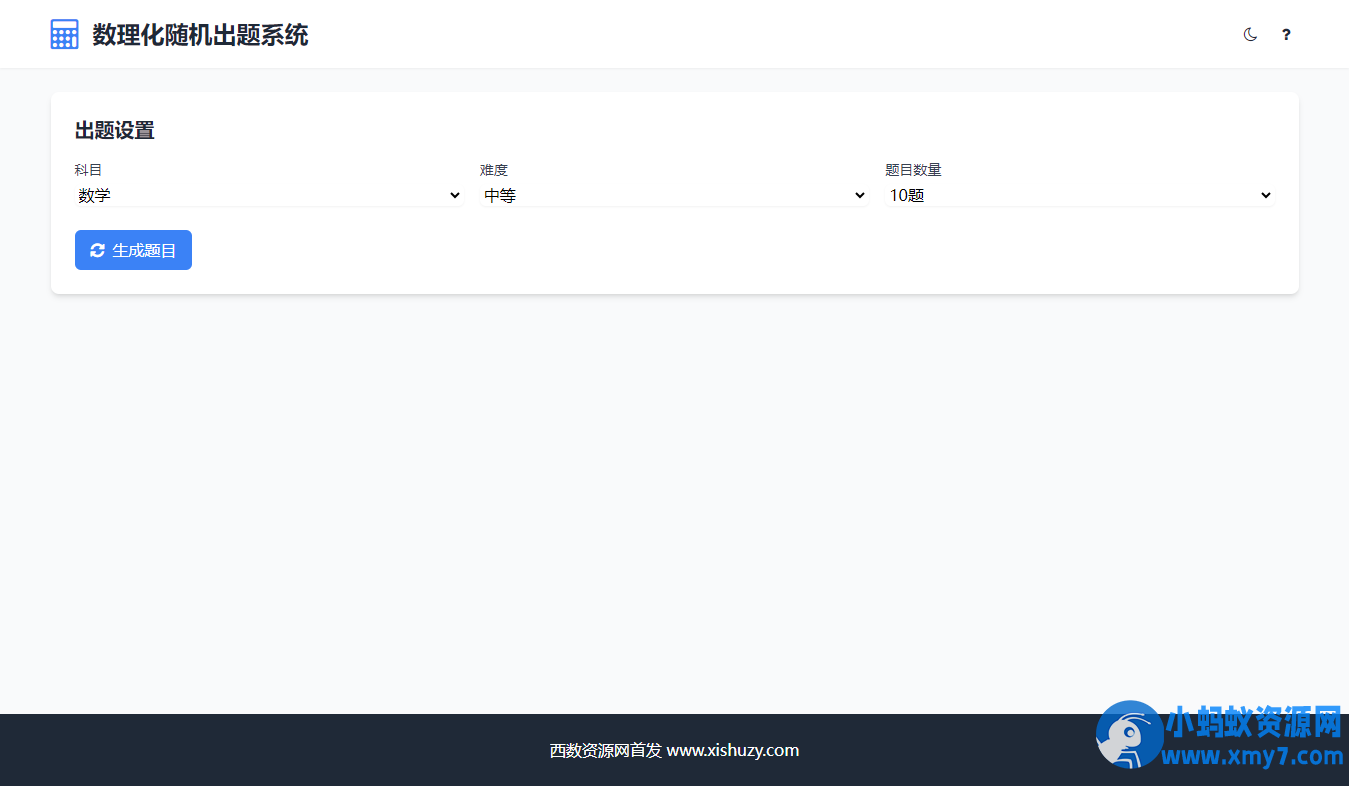The height and width of the screenshot is (786, 1349).
Task: Click the 数理化随机出题系统 title text
Action: point(199,35)
